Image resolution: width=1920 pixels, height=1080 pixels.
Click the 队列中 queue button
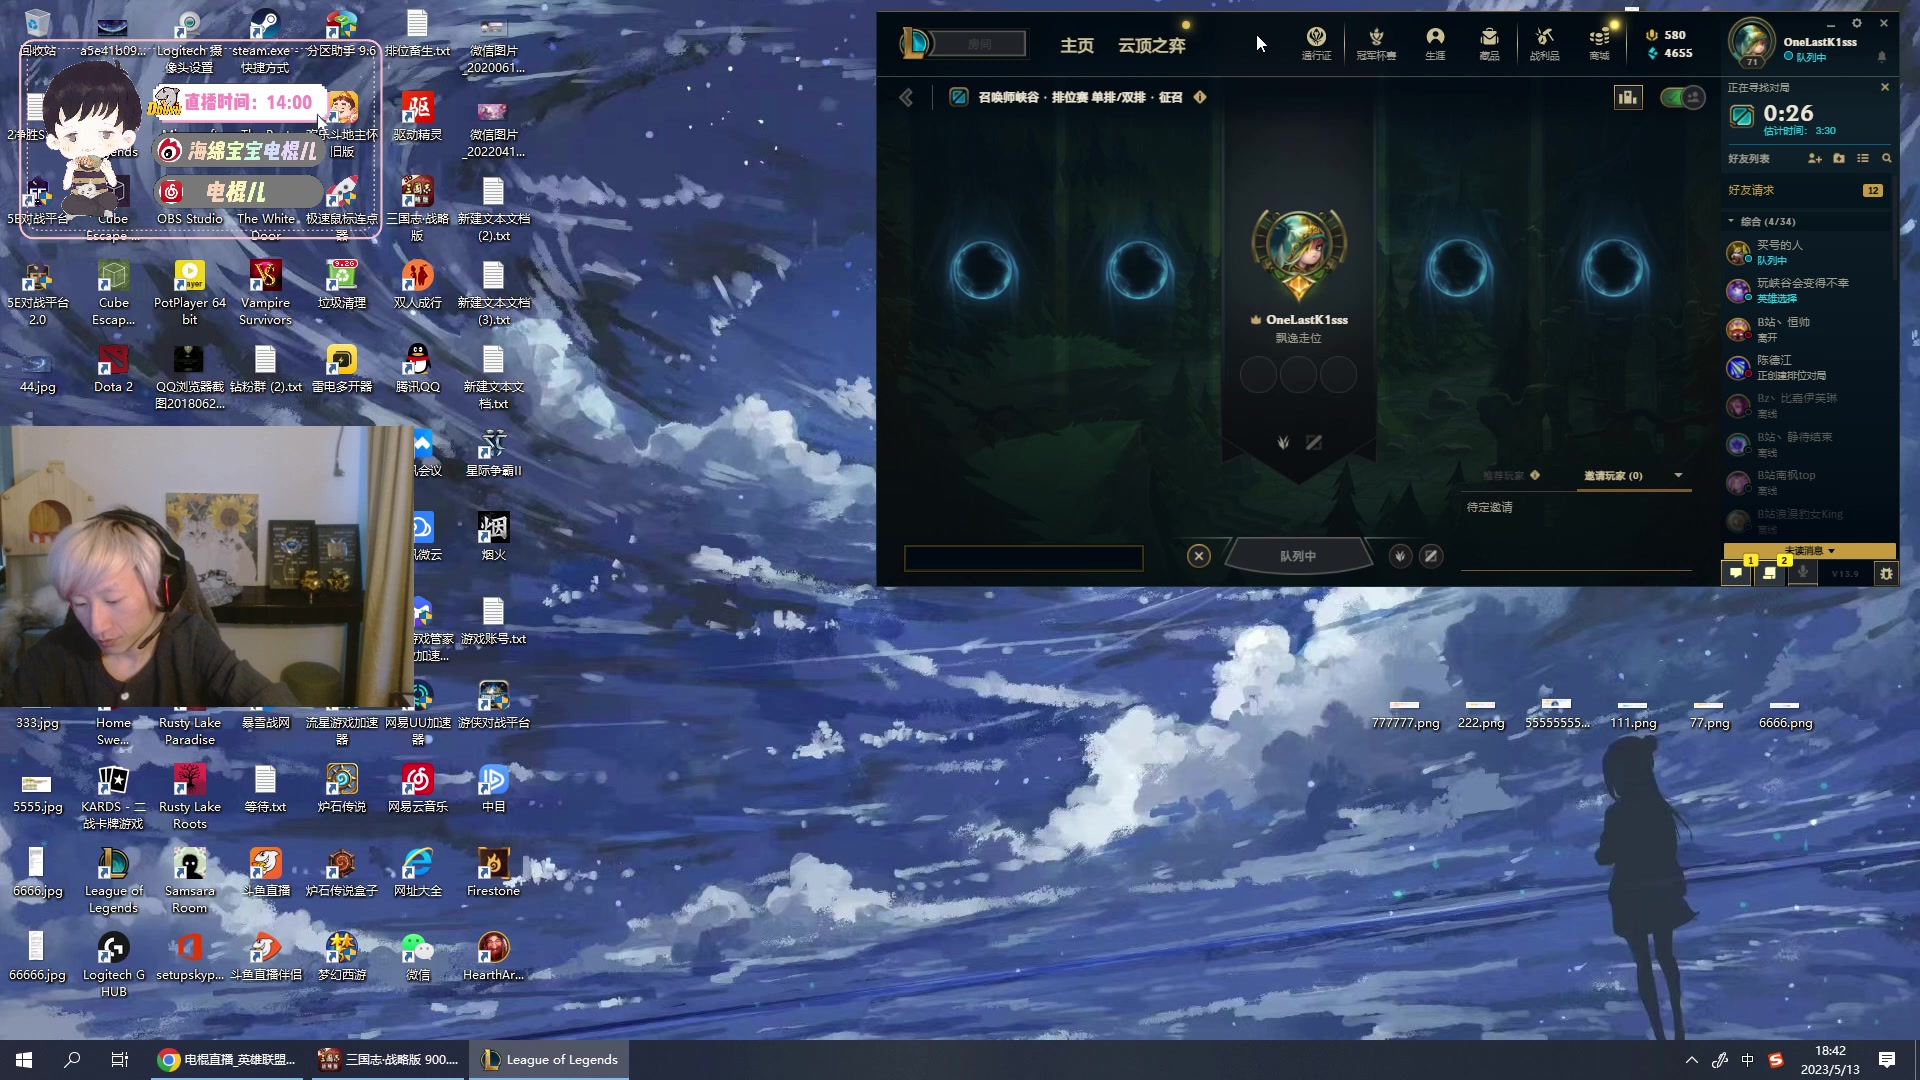pos(1298,556)
